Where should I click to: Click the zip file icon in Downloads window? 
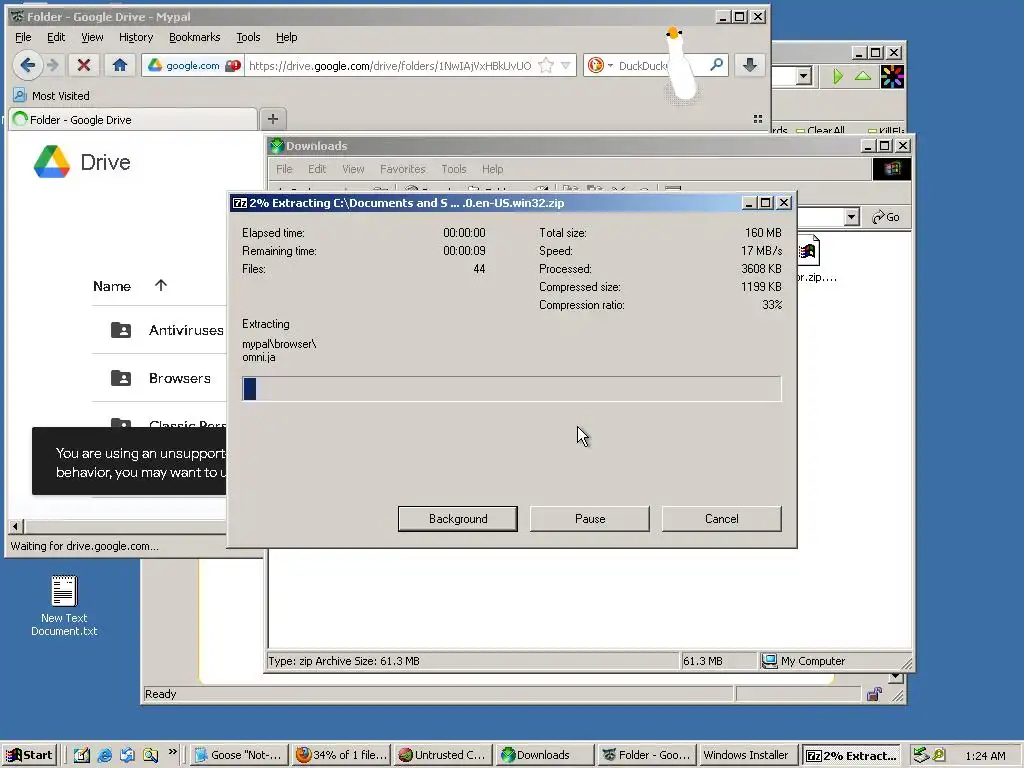pyautogui.click(x=808, y=251)
